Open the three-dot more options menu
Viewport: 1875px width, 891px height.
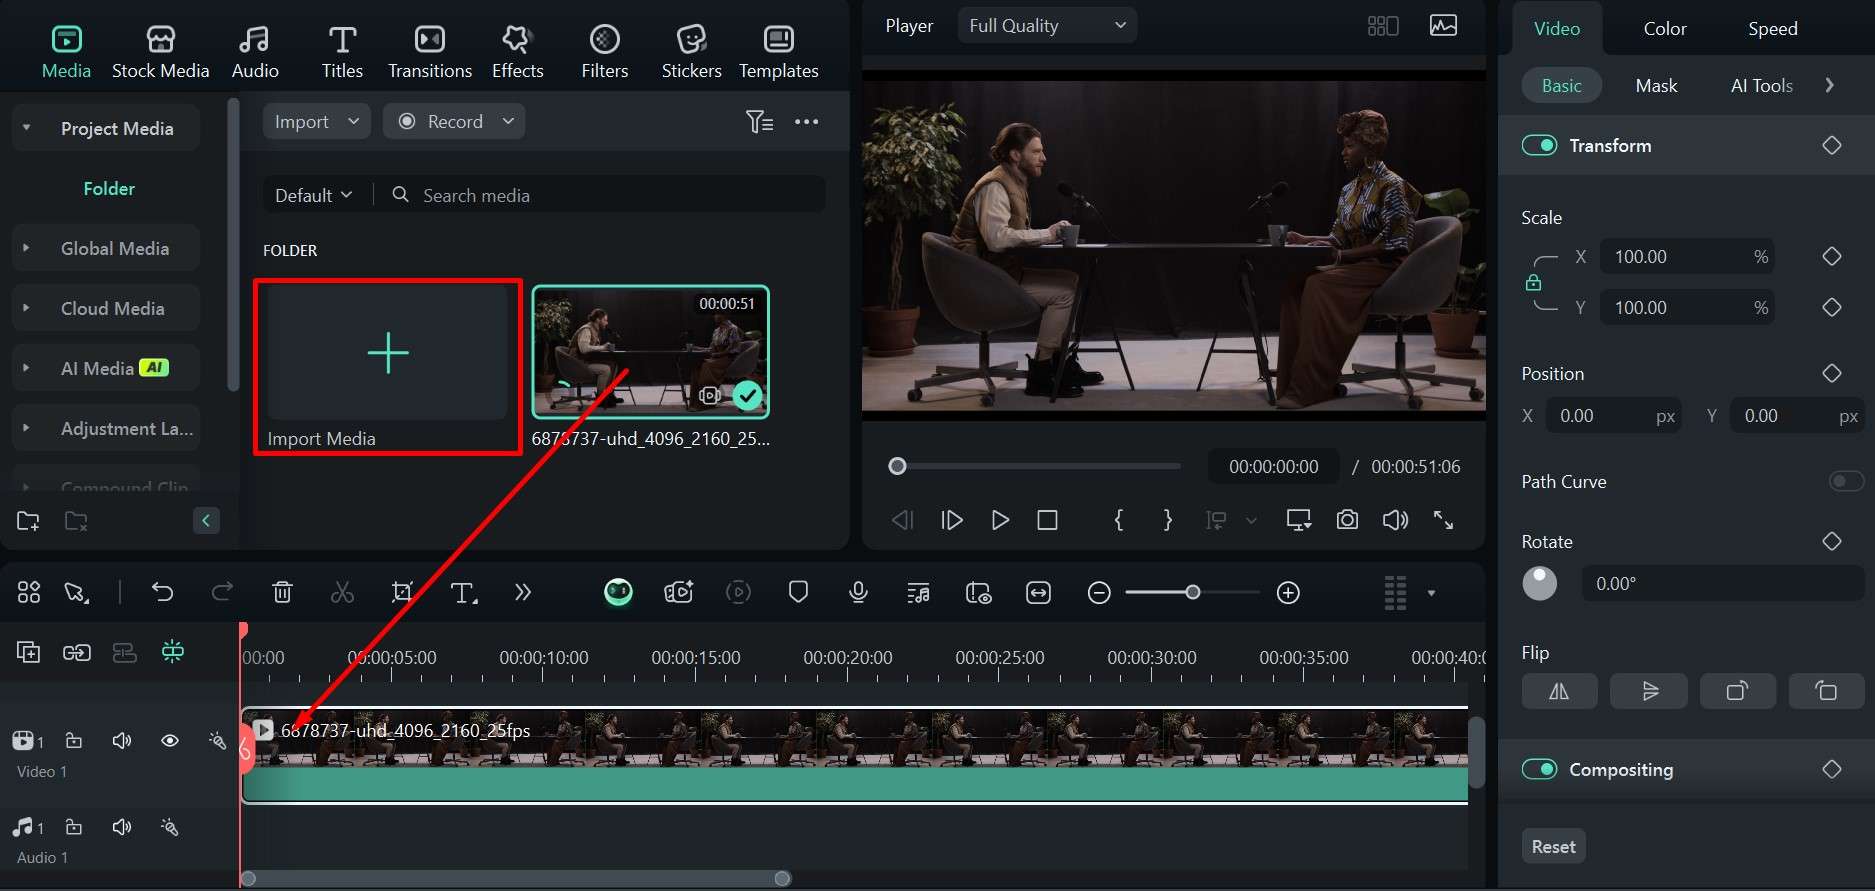[x=806, y=122]
